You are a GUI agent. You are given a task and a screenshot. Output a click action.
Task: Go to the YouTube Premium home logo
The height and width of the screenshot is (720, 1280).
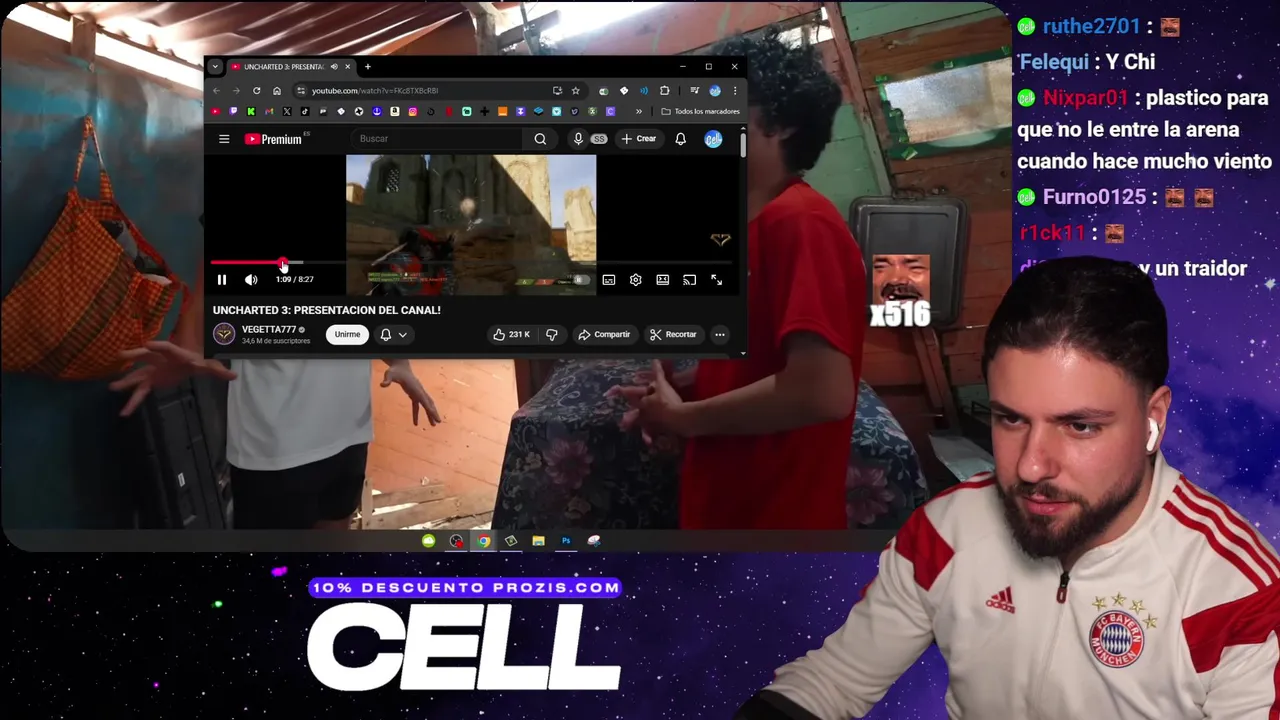pos(275,139)
